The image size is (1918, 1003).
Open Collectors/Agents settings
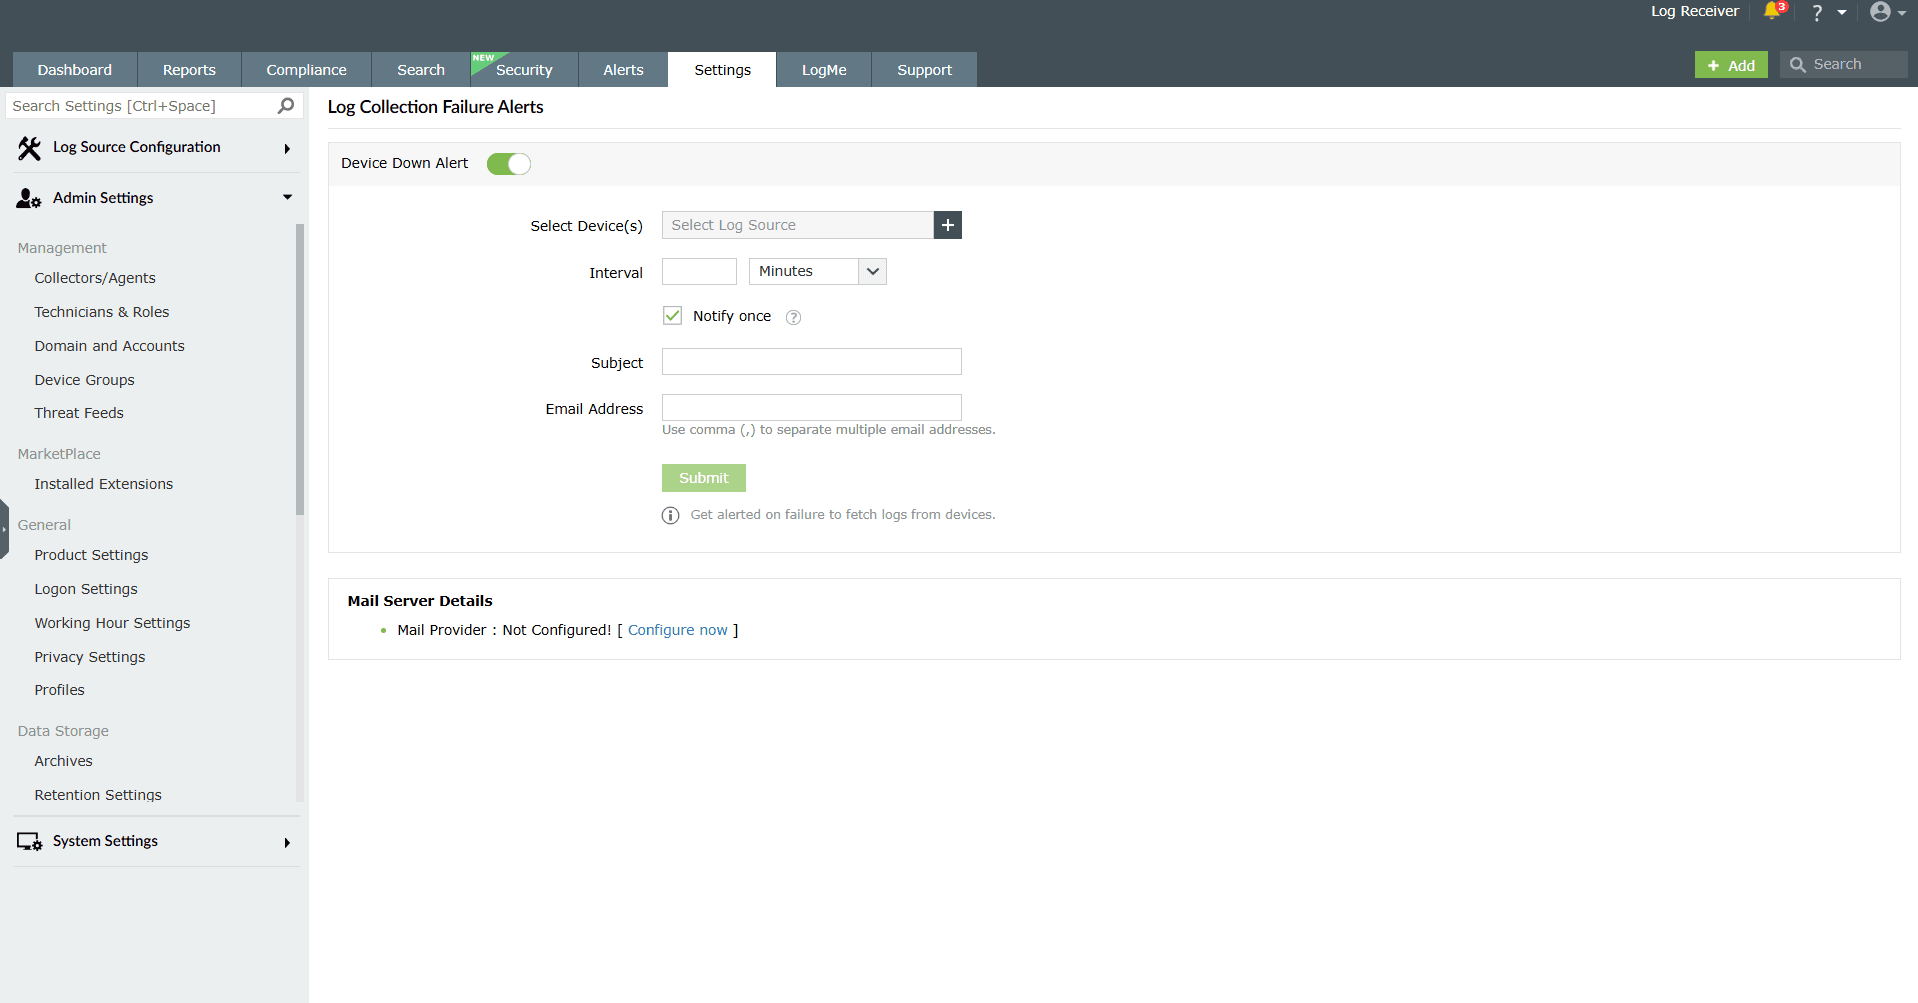pos(95,278)
